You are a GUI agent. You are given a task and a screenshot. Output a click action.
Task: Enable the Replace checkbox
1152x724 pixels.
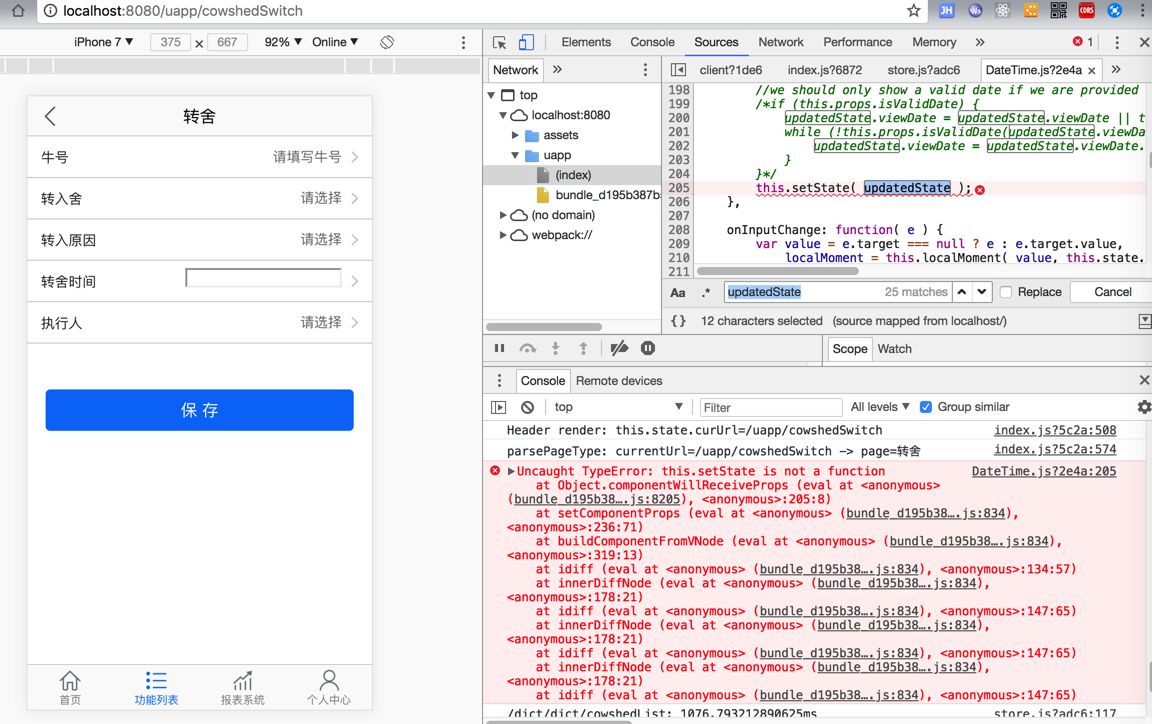[1006, 292]
